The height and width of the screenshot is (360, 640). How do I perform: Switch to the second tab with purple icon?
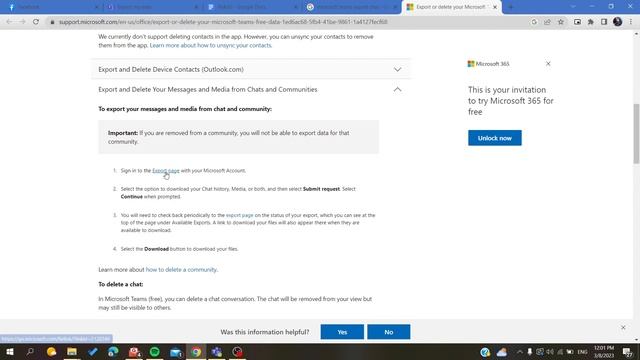point(152,7)
